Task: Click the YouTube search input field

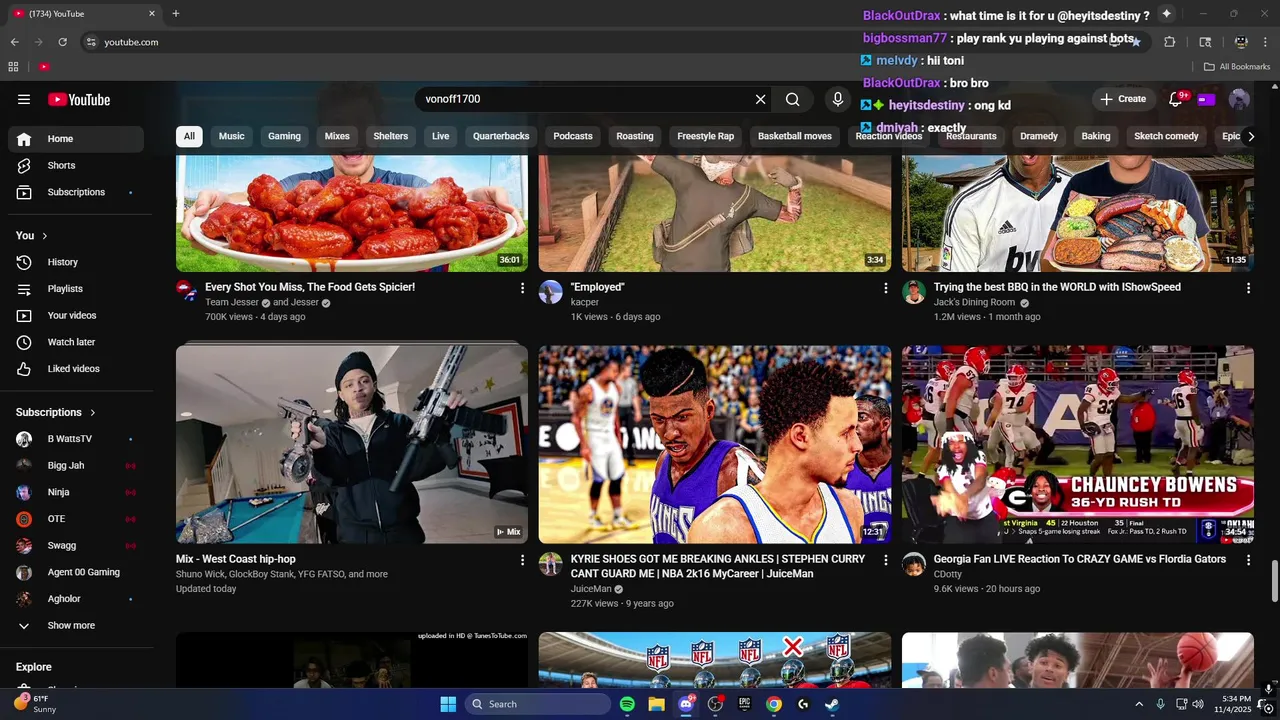Action: point(585,99)
